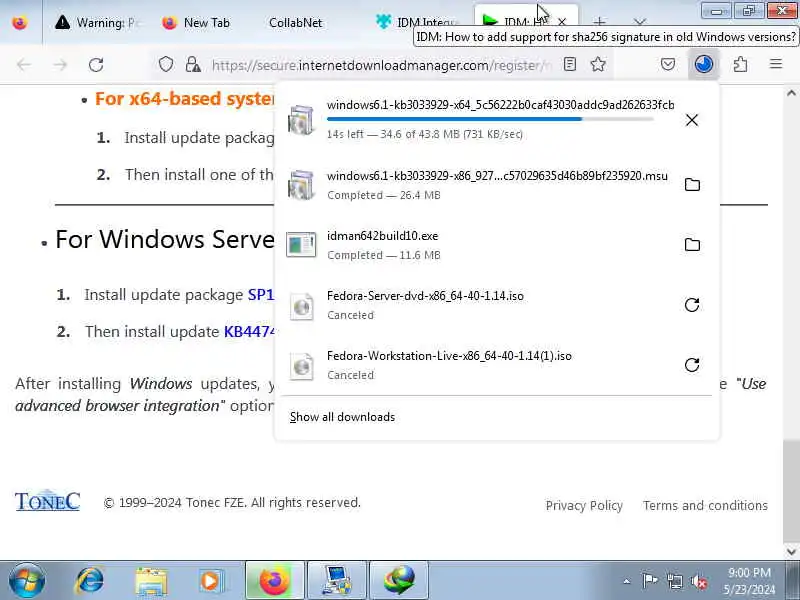Click the page scrollbar up arrow

[x=791, y=93]
